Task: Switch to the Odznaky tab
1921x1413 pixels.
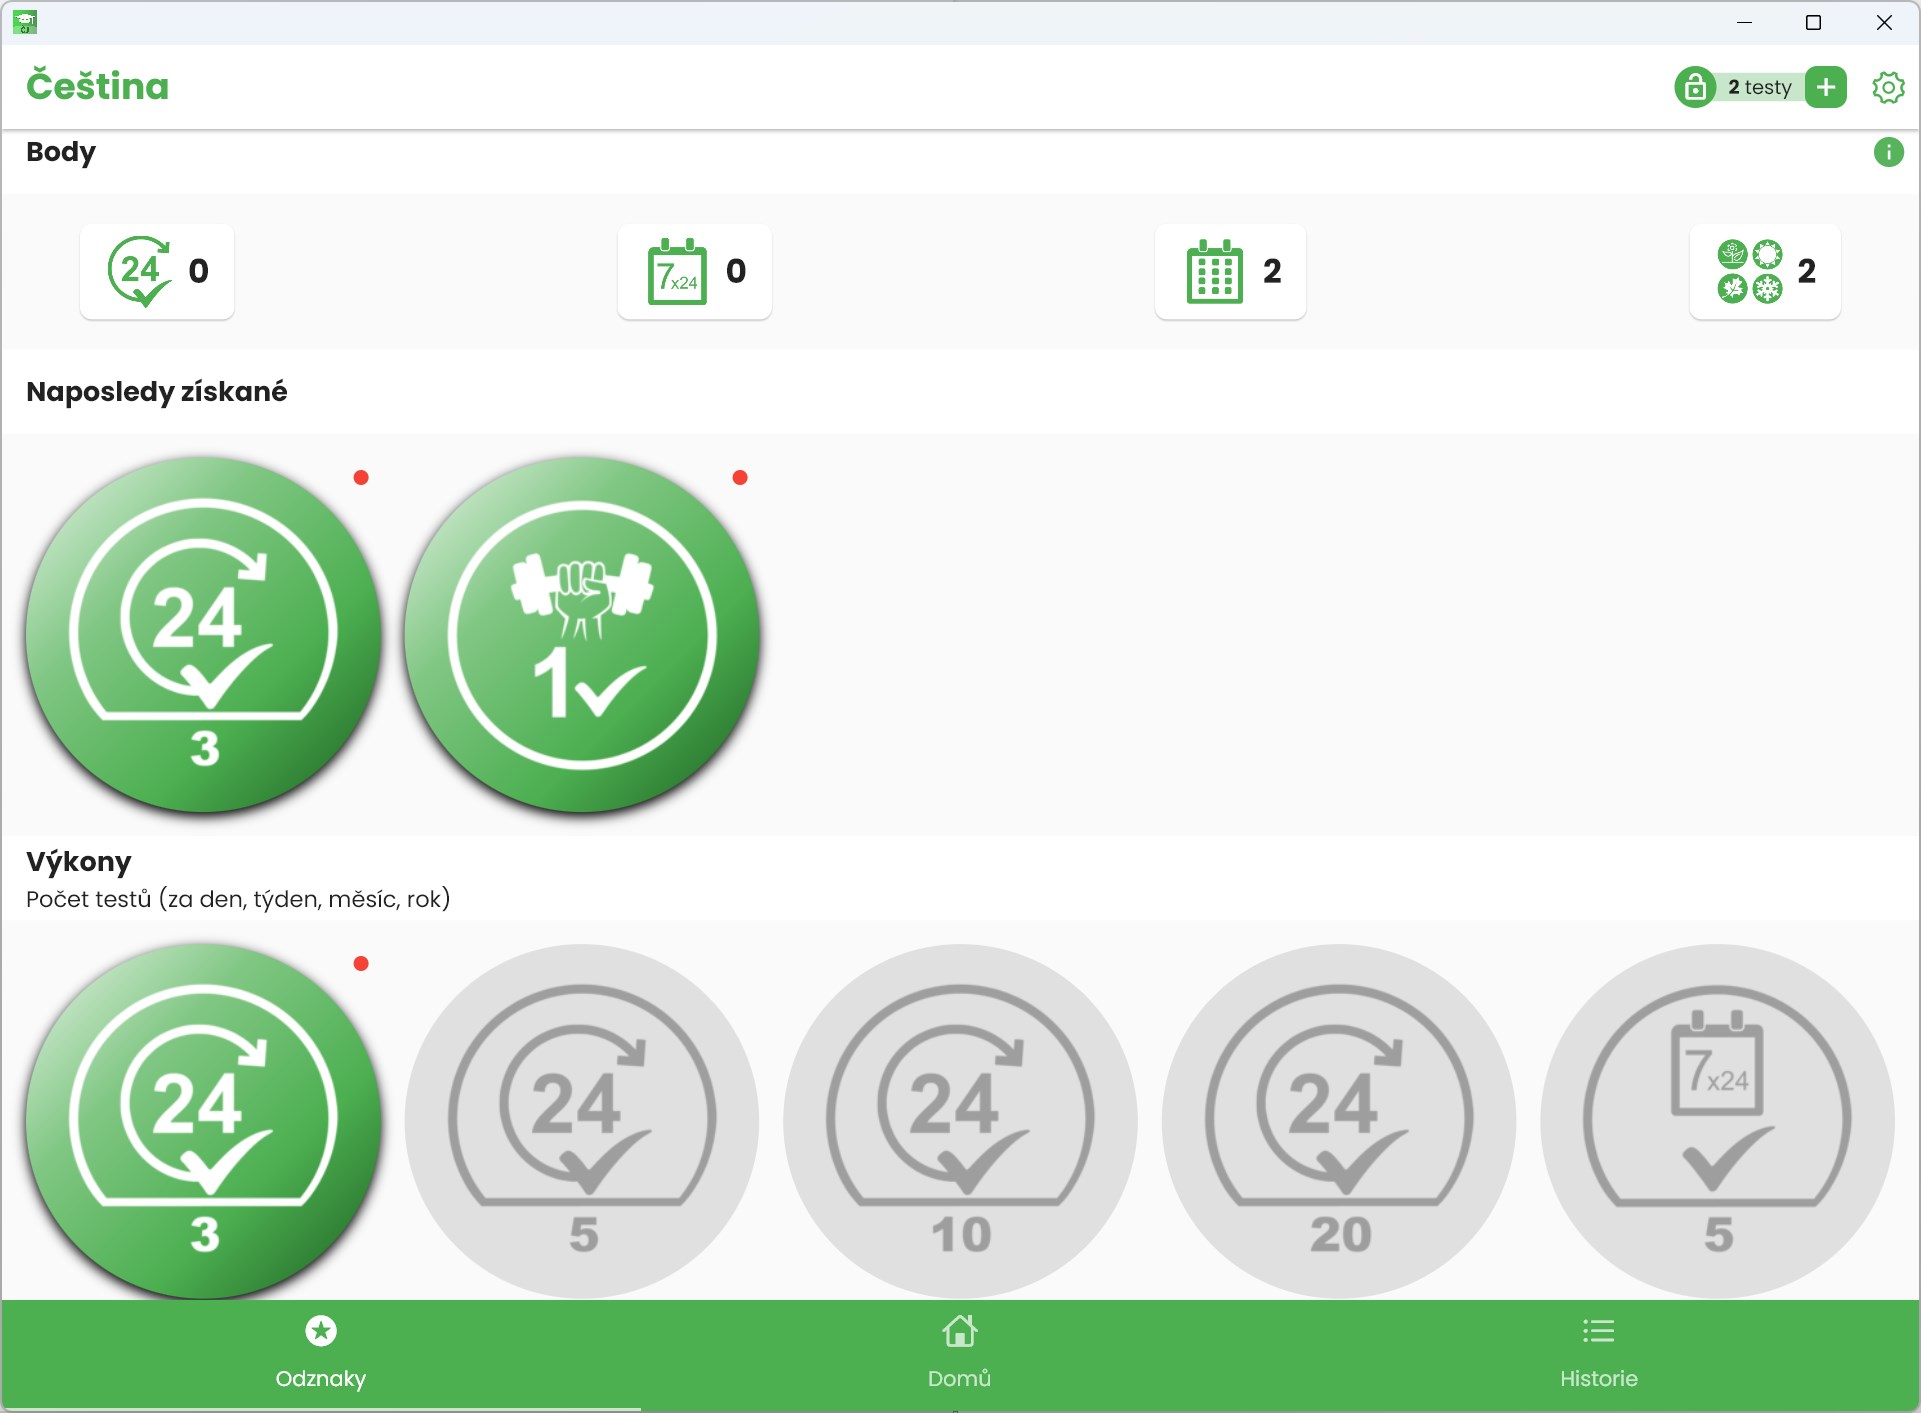Action: pyautogui.click(x=320, y=1354)
